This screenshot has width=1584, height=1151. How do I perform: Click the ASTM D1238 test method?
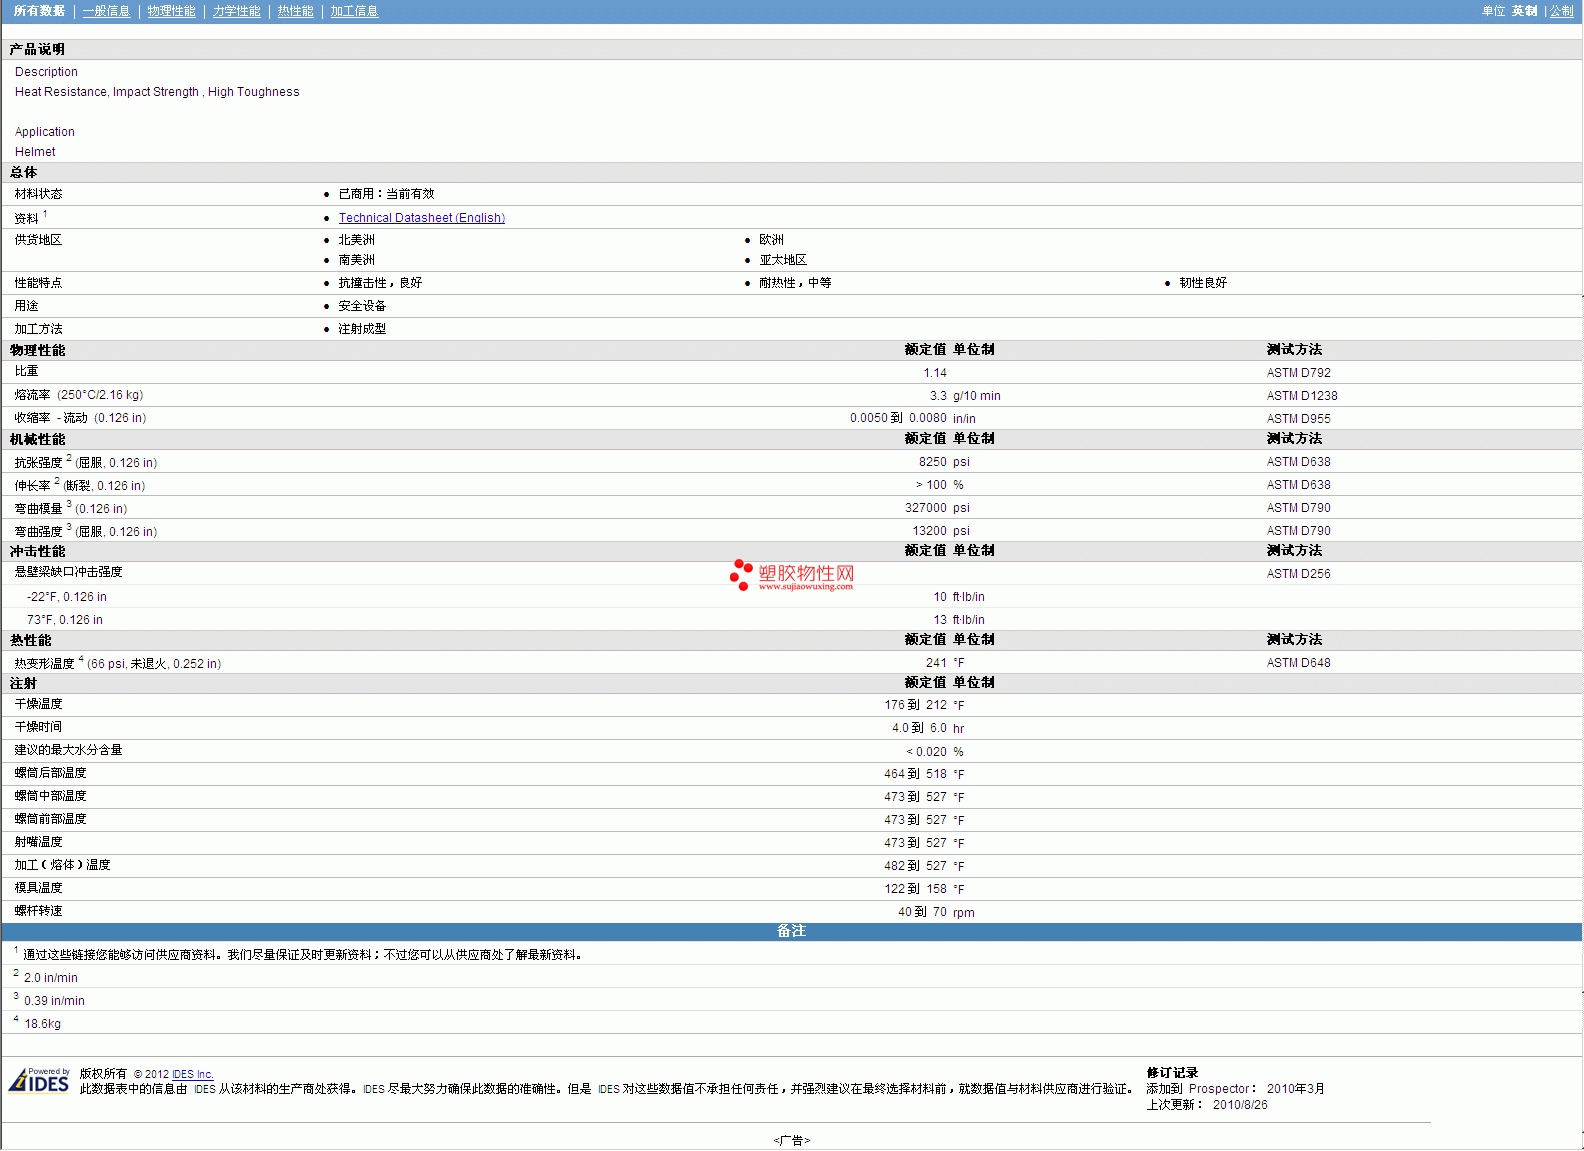point(1301,396)
